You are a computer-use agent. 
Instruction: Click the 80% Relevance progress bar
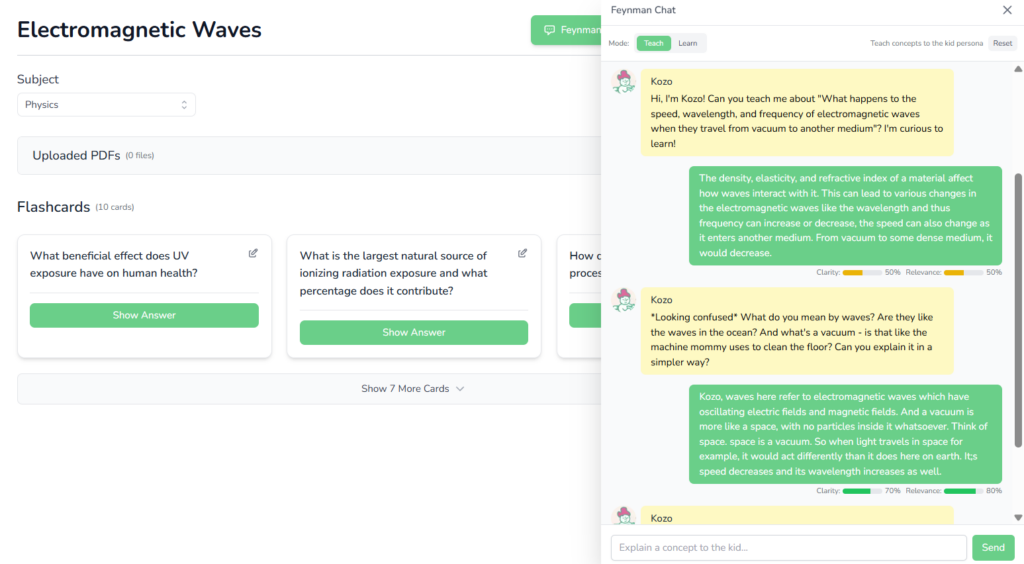963,491
